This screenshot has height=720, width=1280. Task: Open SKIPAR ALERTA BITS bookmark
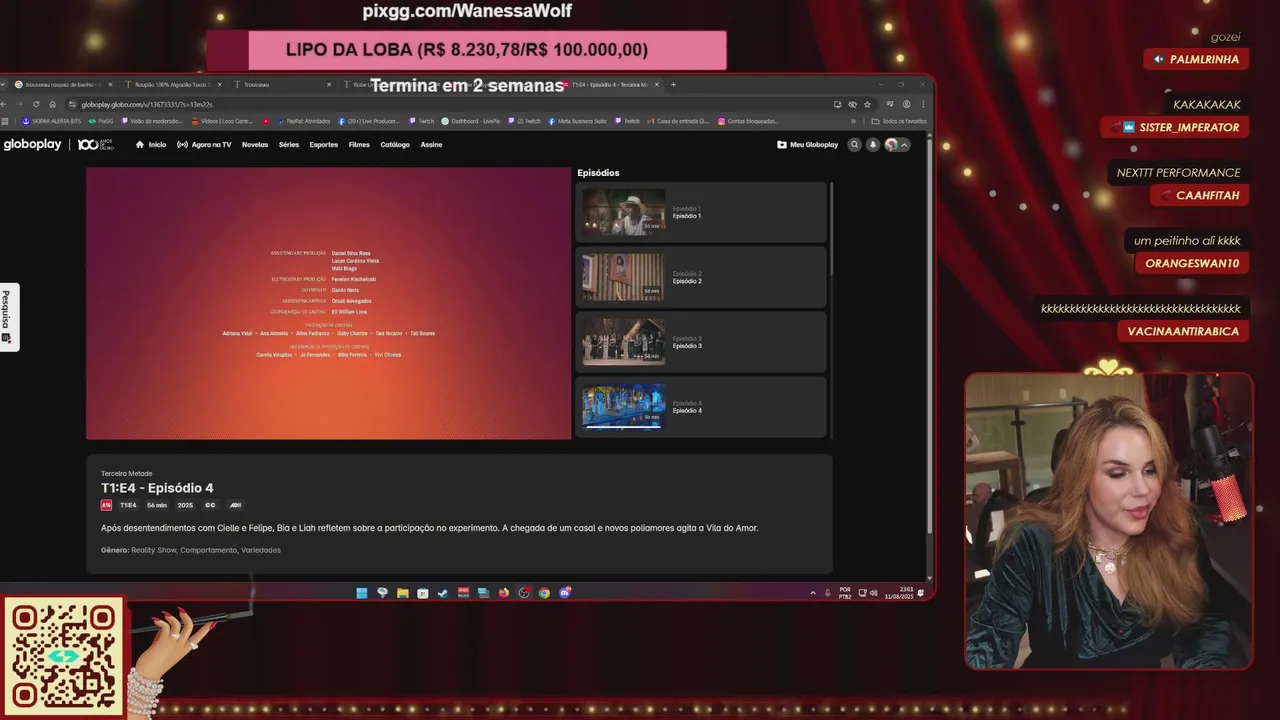tap(52, 121)
